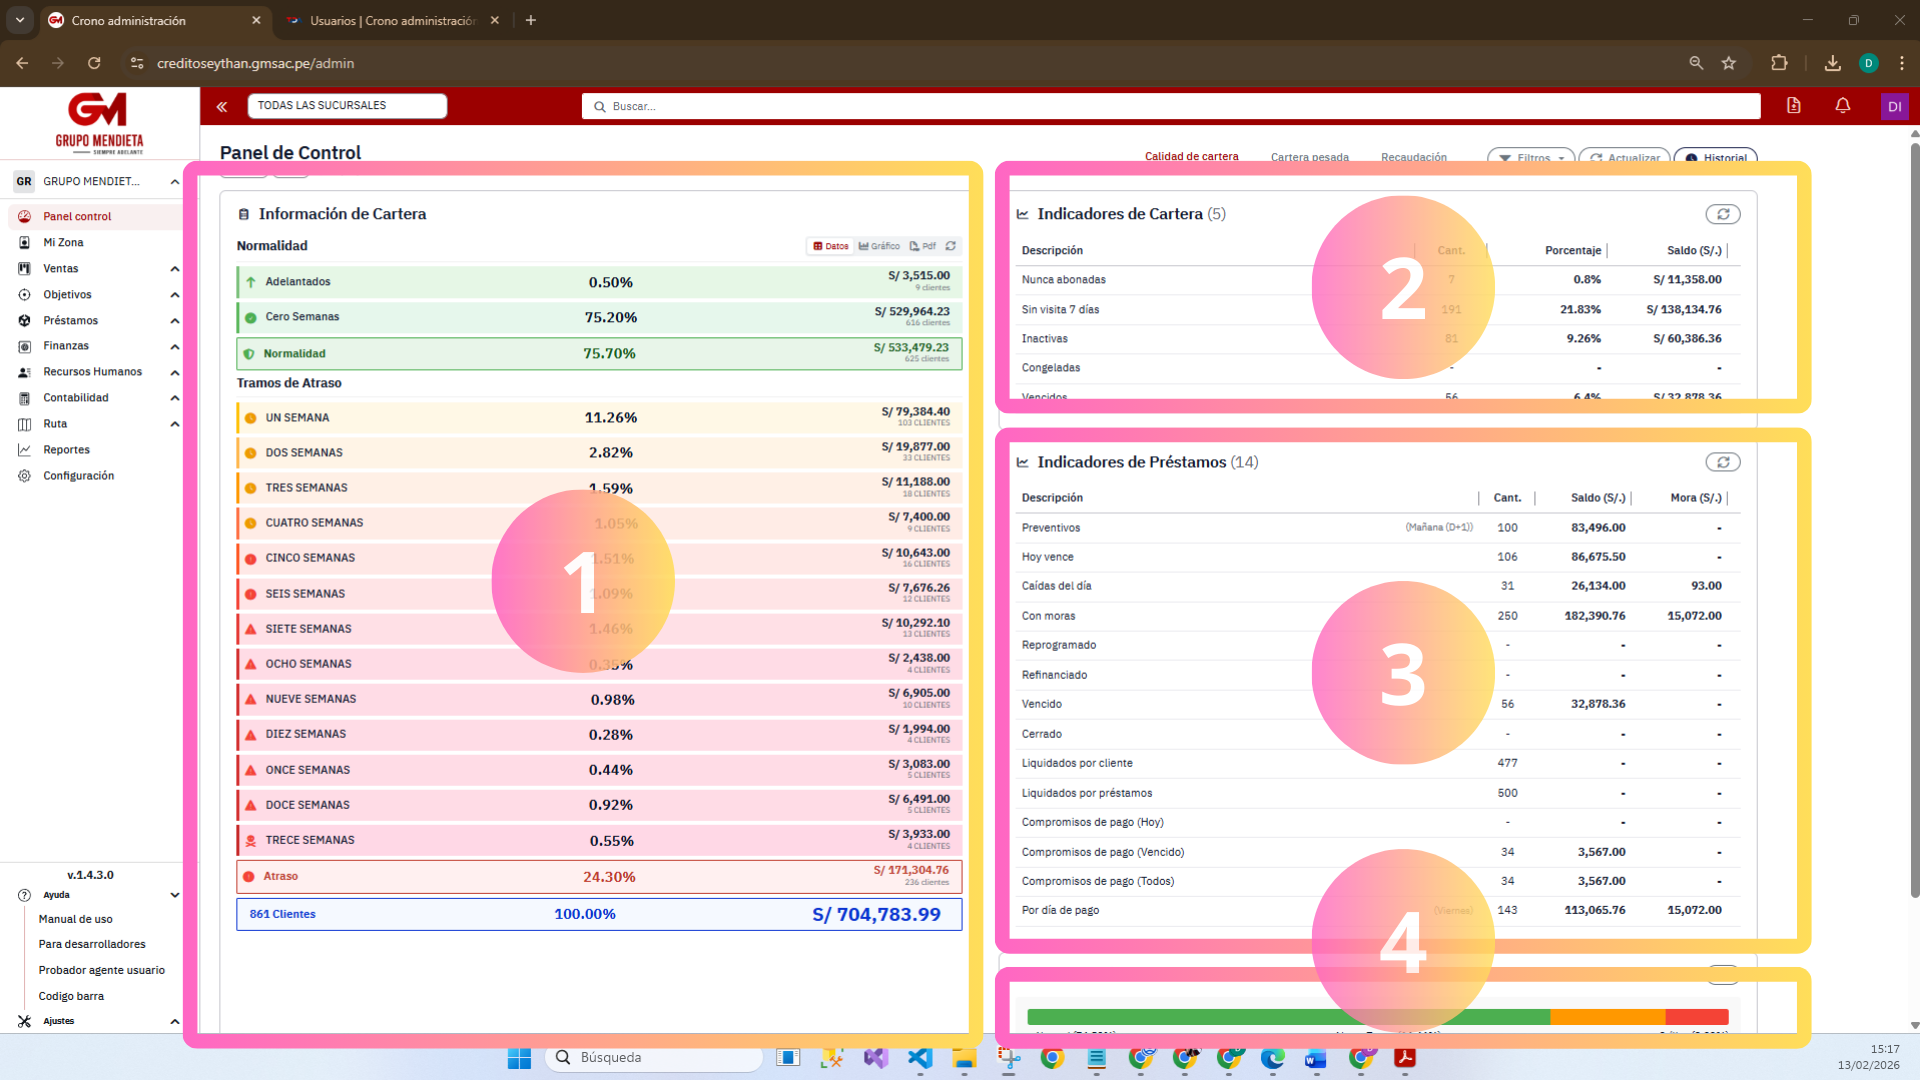
Task: Refresh the Indicadores de Préstamos panel
Action: tap(1722, 462)
